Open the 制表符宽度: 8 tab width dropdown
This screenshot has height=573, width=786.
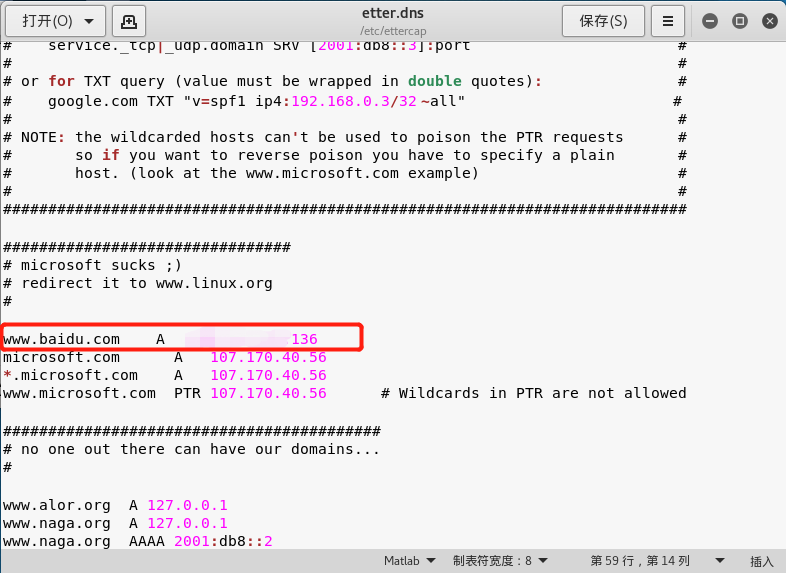pyautogui.click(x=500, y=560)
